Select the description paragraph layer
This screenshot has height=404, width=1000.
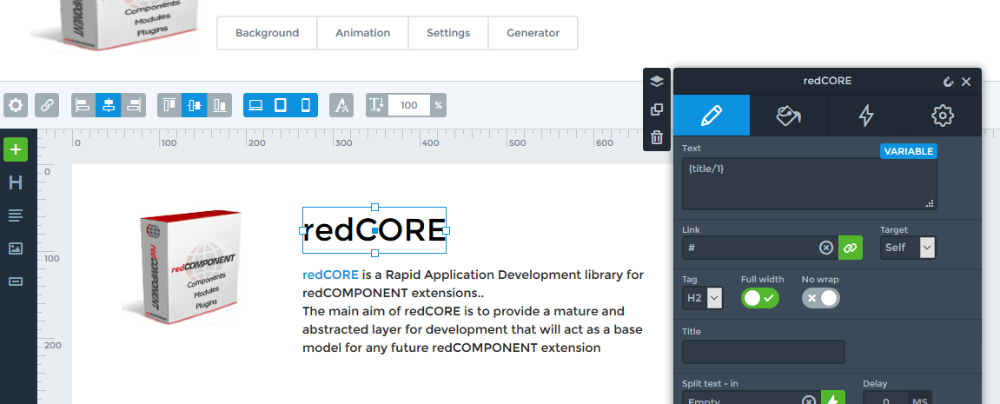pyautogui.click(x=473, y=311)
